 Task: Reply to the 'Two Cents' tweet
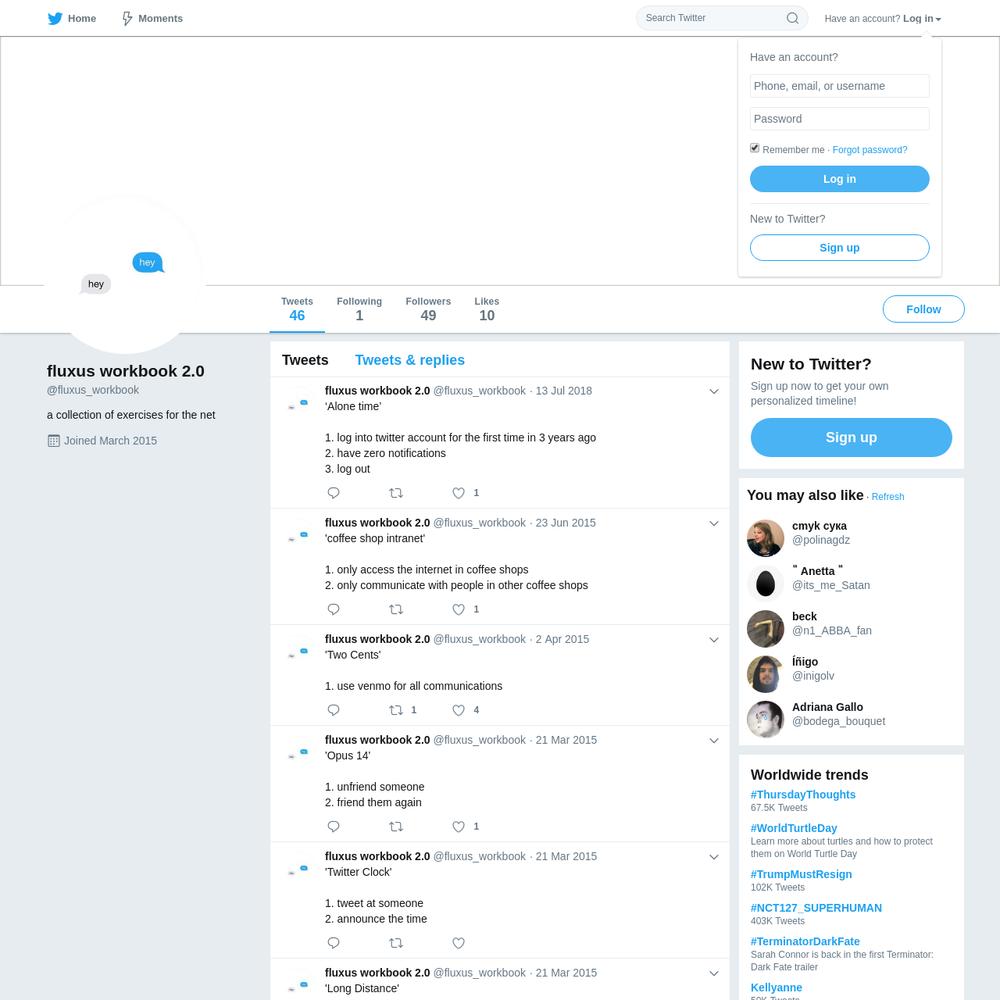pos(333,710)
